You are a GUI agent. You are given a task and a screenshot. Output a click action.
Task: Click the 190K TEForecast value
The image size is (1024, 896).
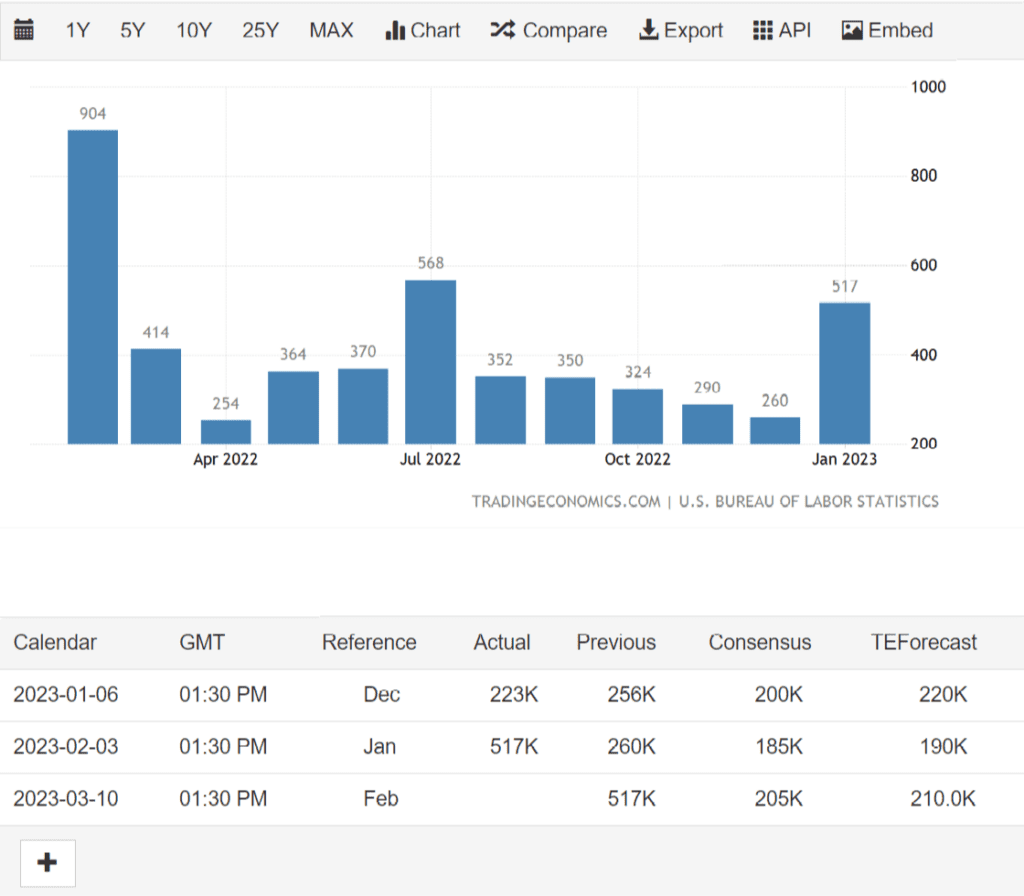943,746
